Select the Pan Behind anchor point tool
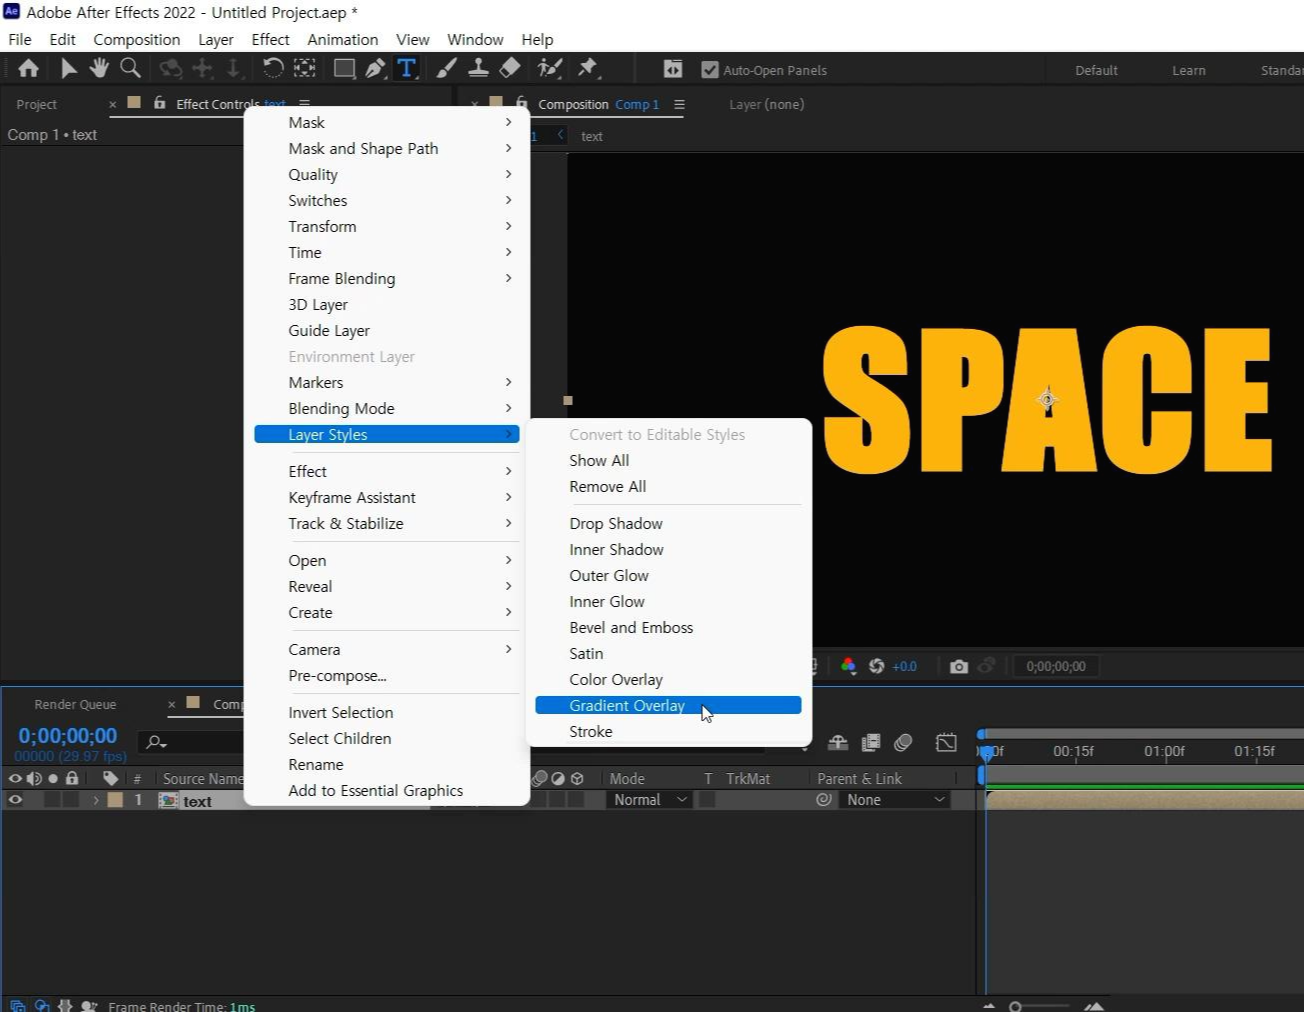Viewport: 1304px width, 1012px height. [x=304, y=68]
